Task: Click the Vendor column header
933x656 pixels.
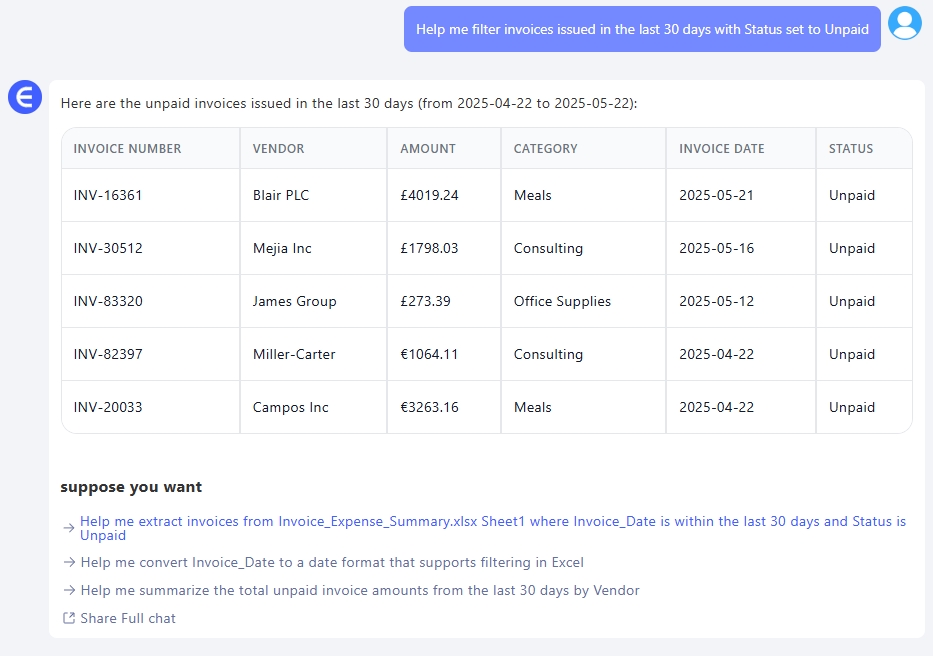Action: tap(279, 149)
